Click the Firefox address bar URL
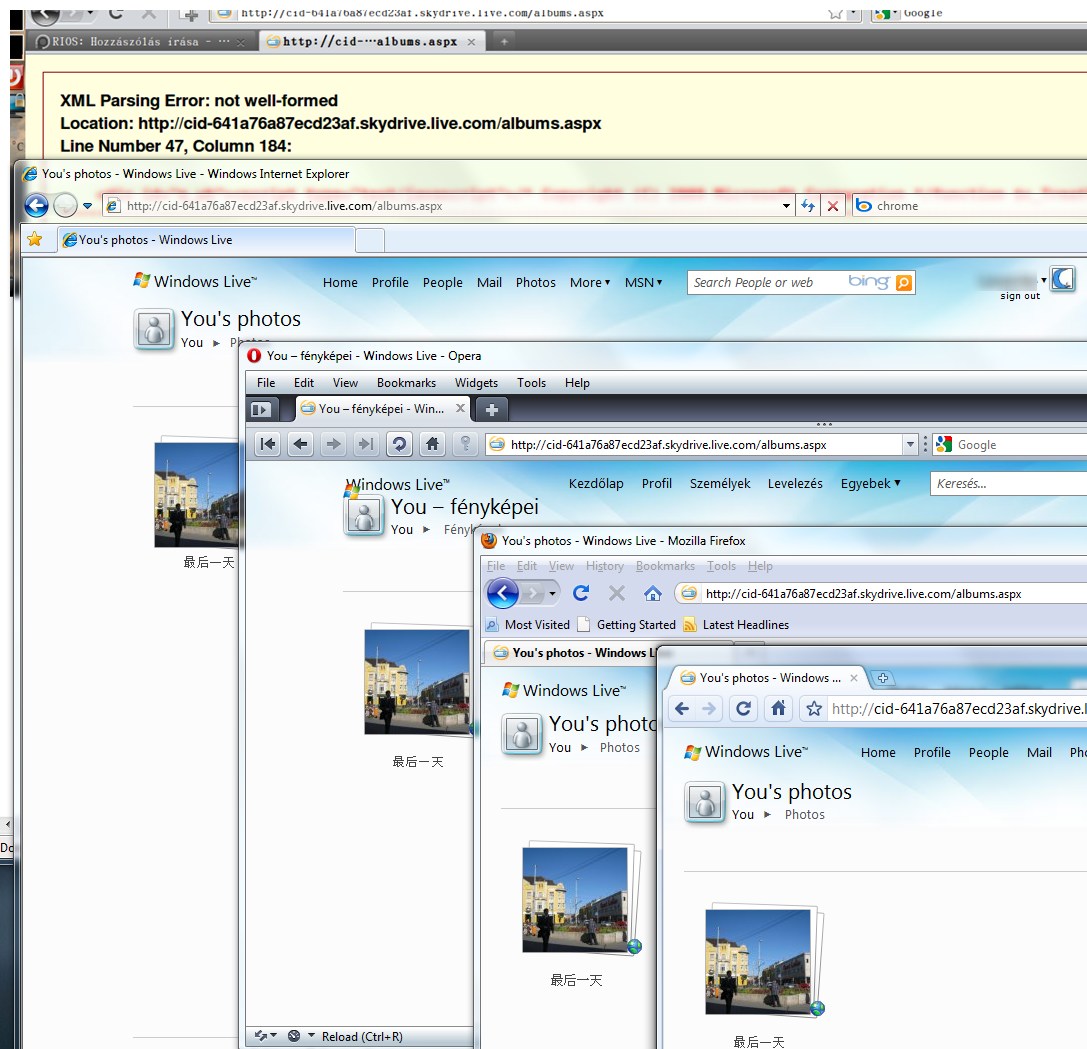This screenshot has height=1049, width=1087. pyautogui.click(x=863, y=593)
